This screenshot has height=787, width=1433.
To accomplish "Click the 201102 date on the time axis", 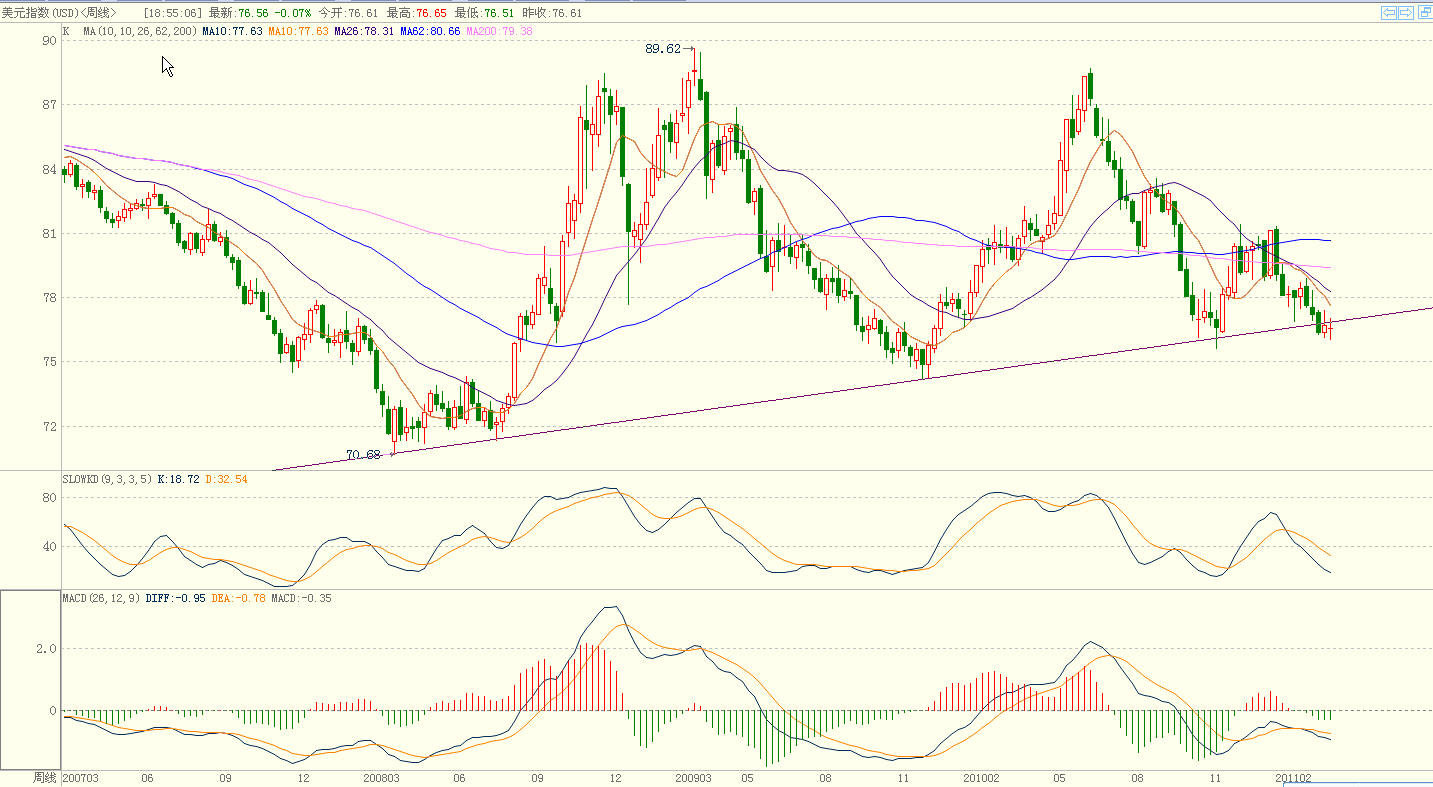I will [1293, 777].
